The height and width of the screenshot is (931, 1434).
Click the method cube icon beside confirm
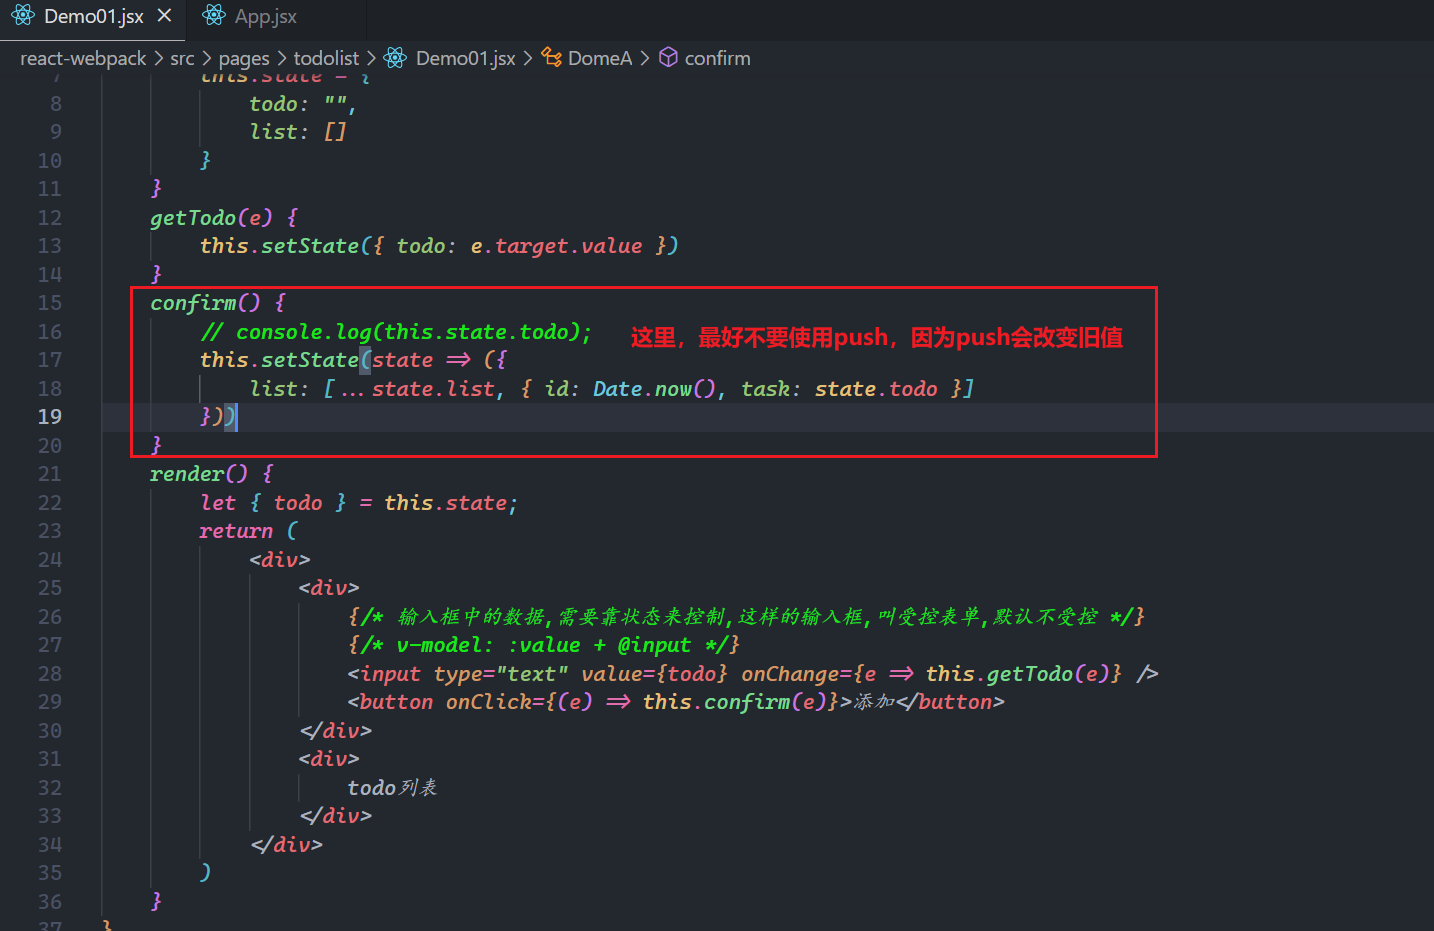(x=668, y=58)
